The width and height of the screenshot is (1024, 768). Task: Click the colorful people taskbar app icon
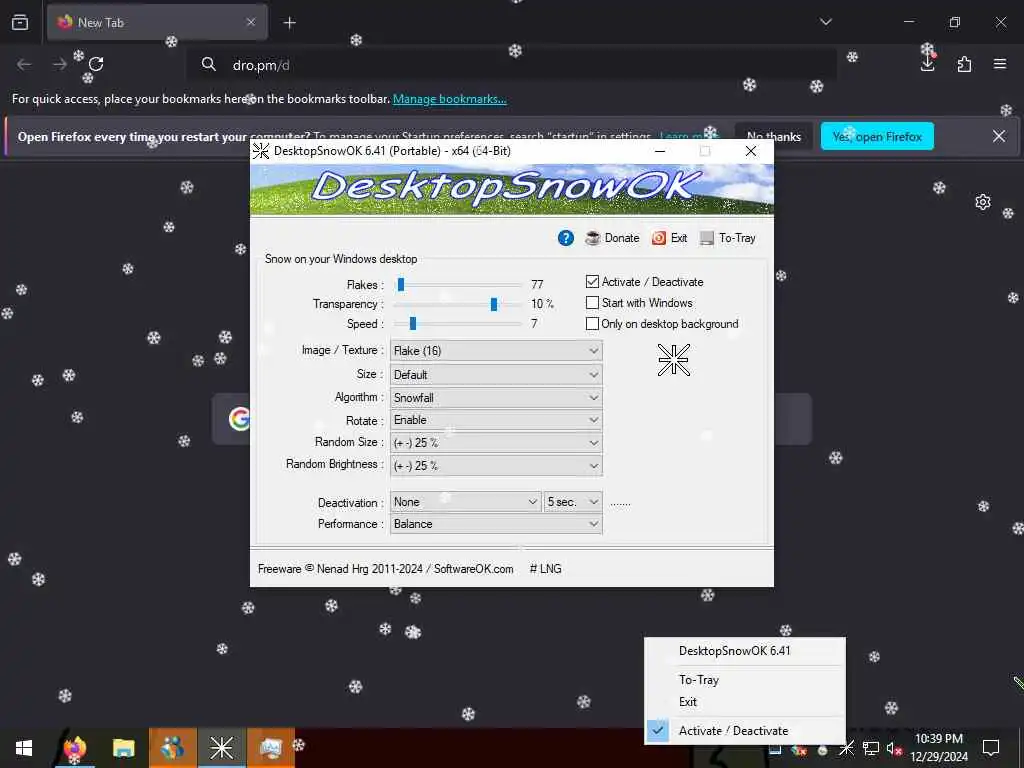click(172, 748)
